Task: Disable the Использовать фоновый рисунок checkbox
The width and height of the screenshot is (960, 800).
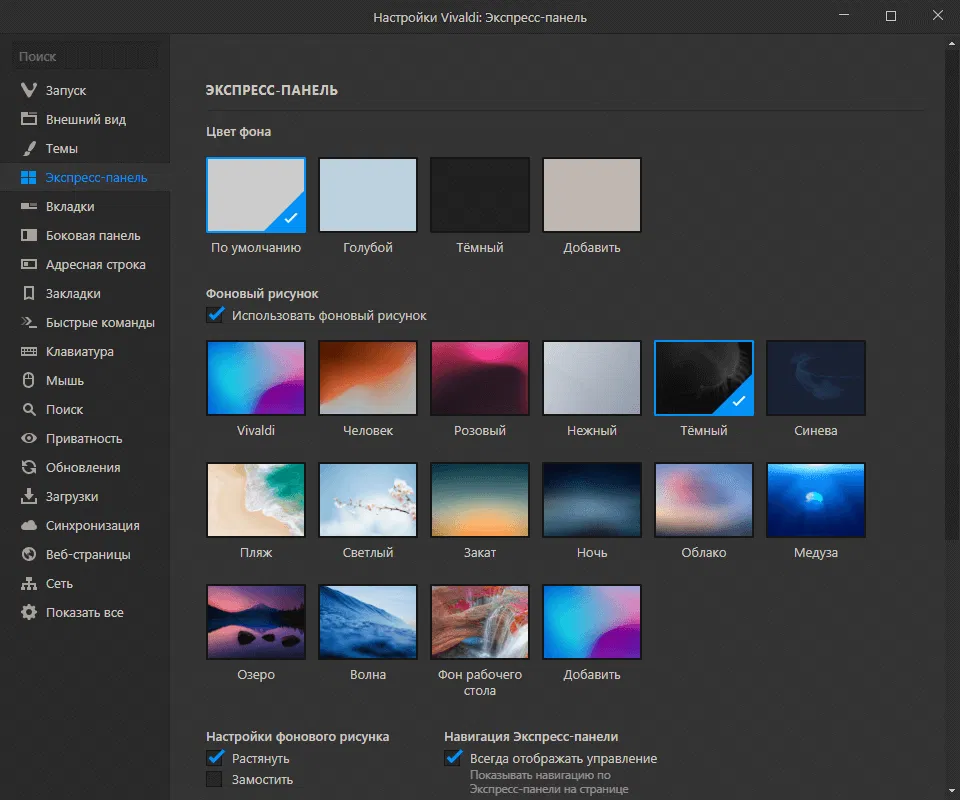Action: [x=215, y=315]
